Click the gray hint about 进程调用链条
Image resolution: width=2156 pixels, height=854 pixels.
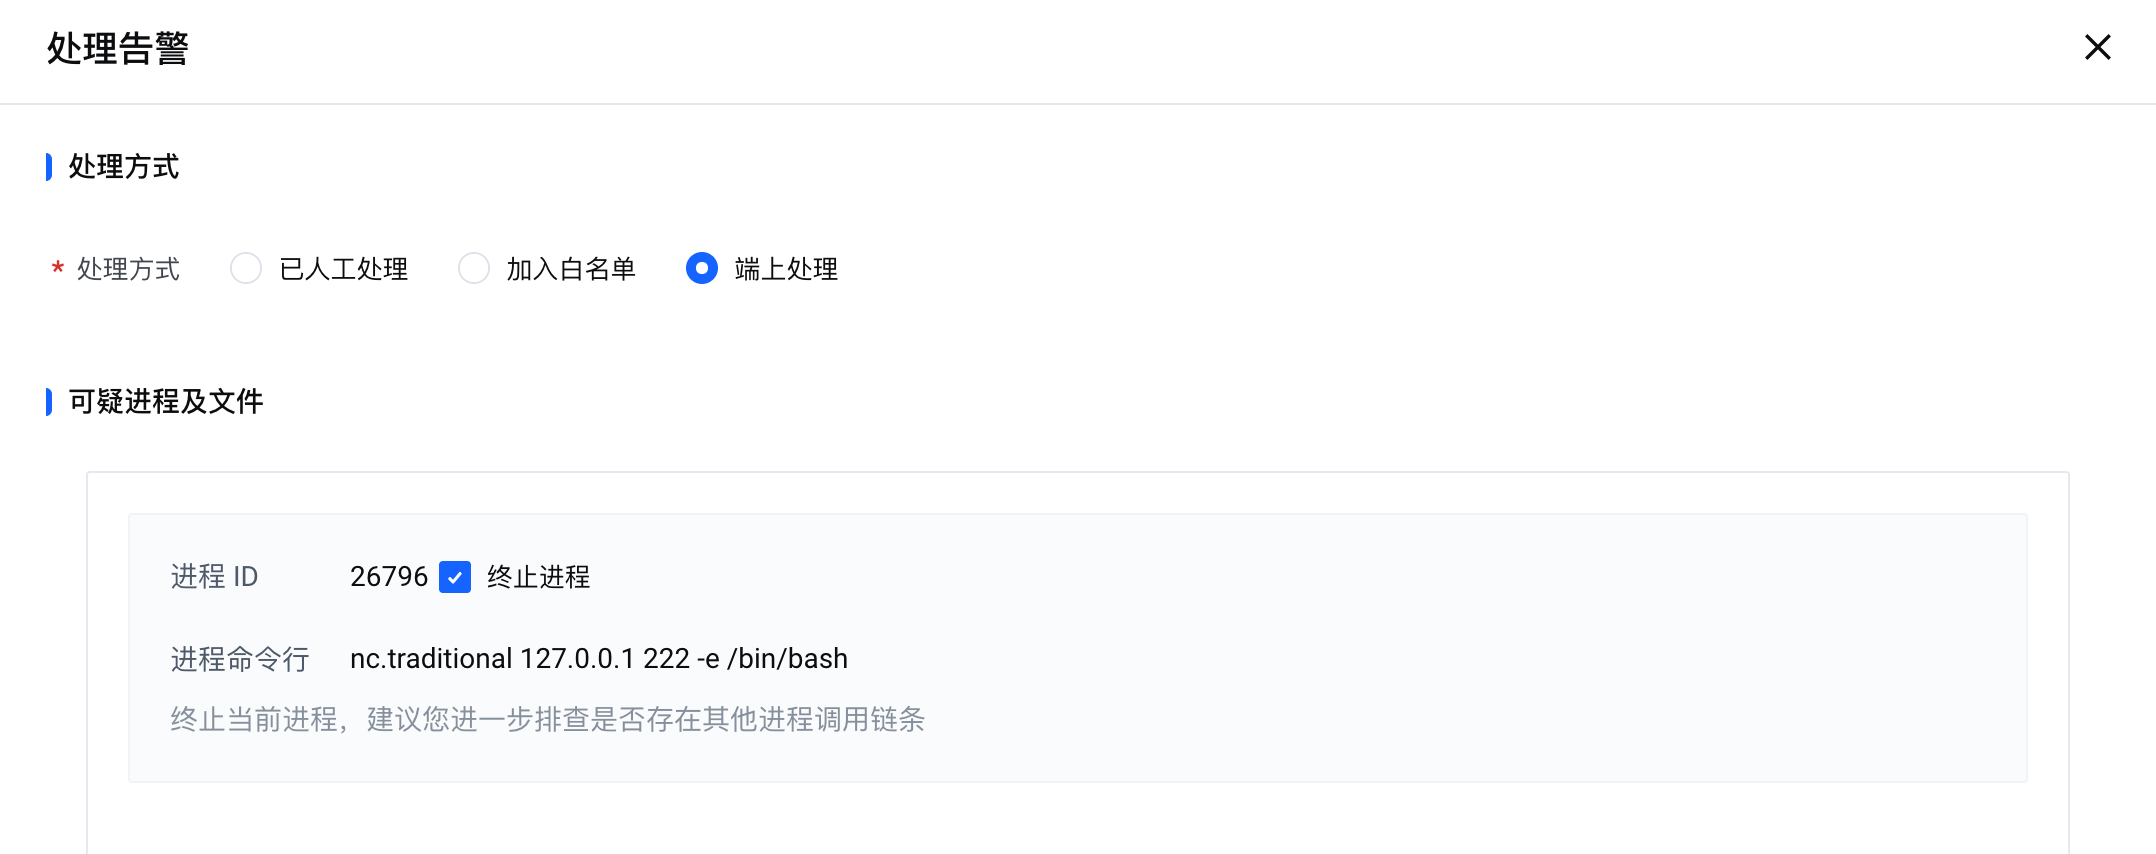pyautogui.click(x=548, y=719)
